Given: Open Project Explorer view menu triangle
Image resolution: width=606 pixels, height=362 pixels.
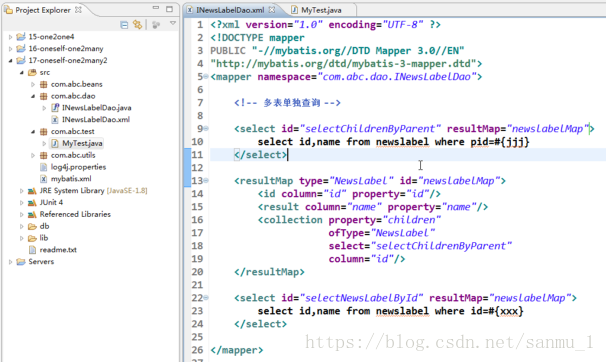Looking at the screenshot, I should click(x=173, y=24).
